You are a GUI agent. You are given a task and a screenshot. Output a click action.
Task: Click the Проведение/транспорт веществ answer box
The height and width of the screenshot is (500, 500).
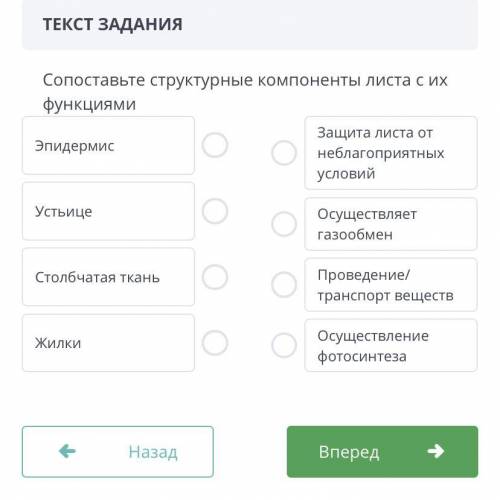391,285
